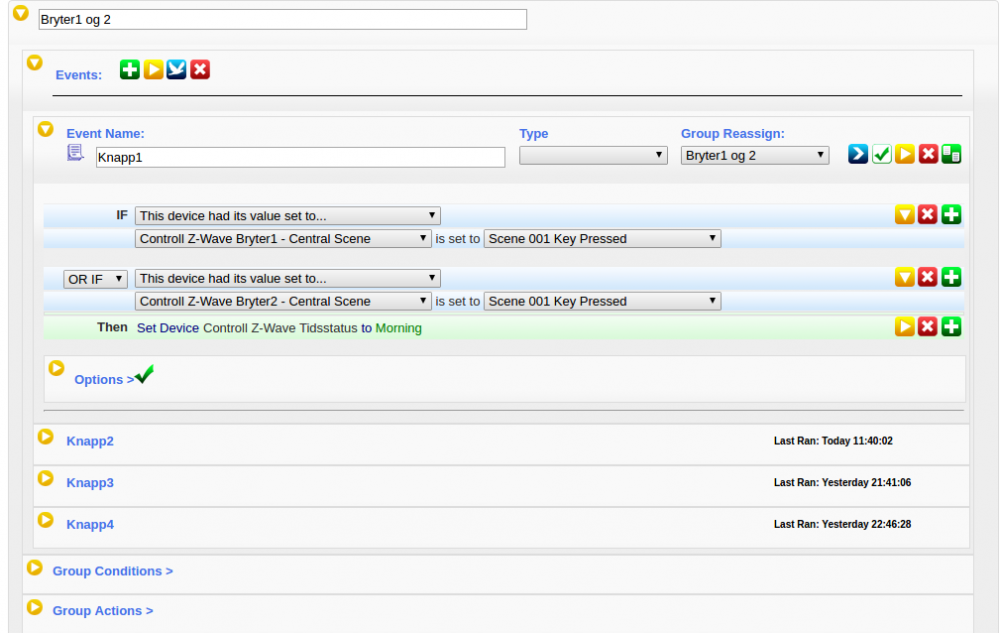Run the Knapp1 event with yellow play icon
This screenshot has height=633, width=1000.
click(x=905, y=154)
